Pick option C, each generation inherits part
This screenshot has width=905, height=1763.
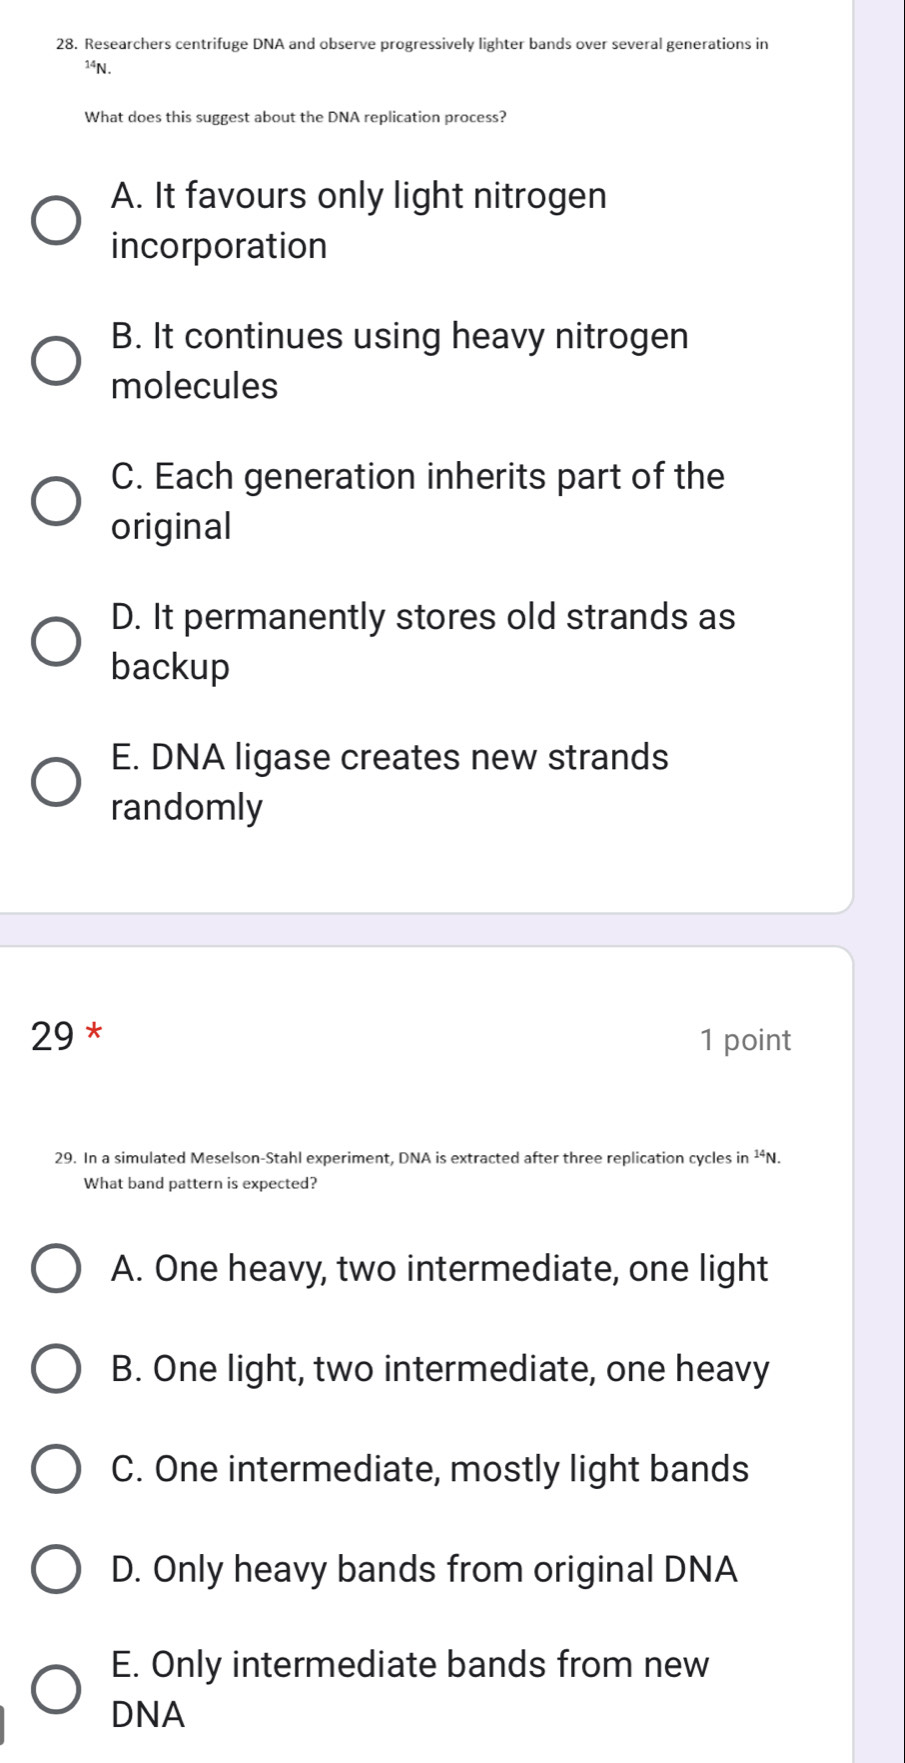(x=56, y=501)
